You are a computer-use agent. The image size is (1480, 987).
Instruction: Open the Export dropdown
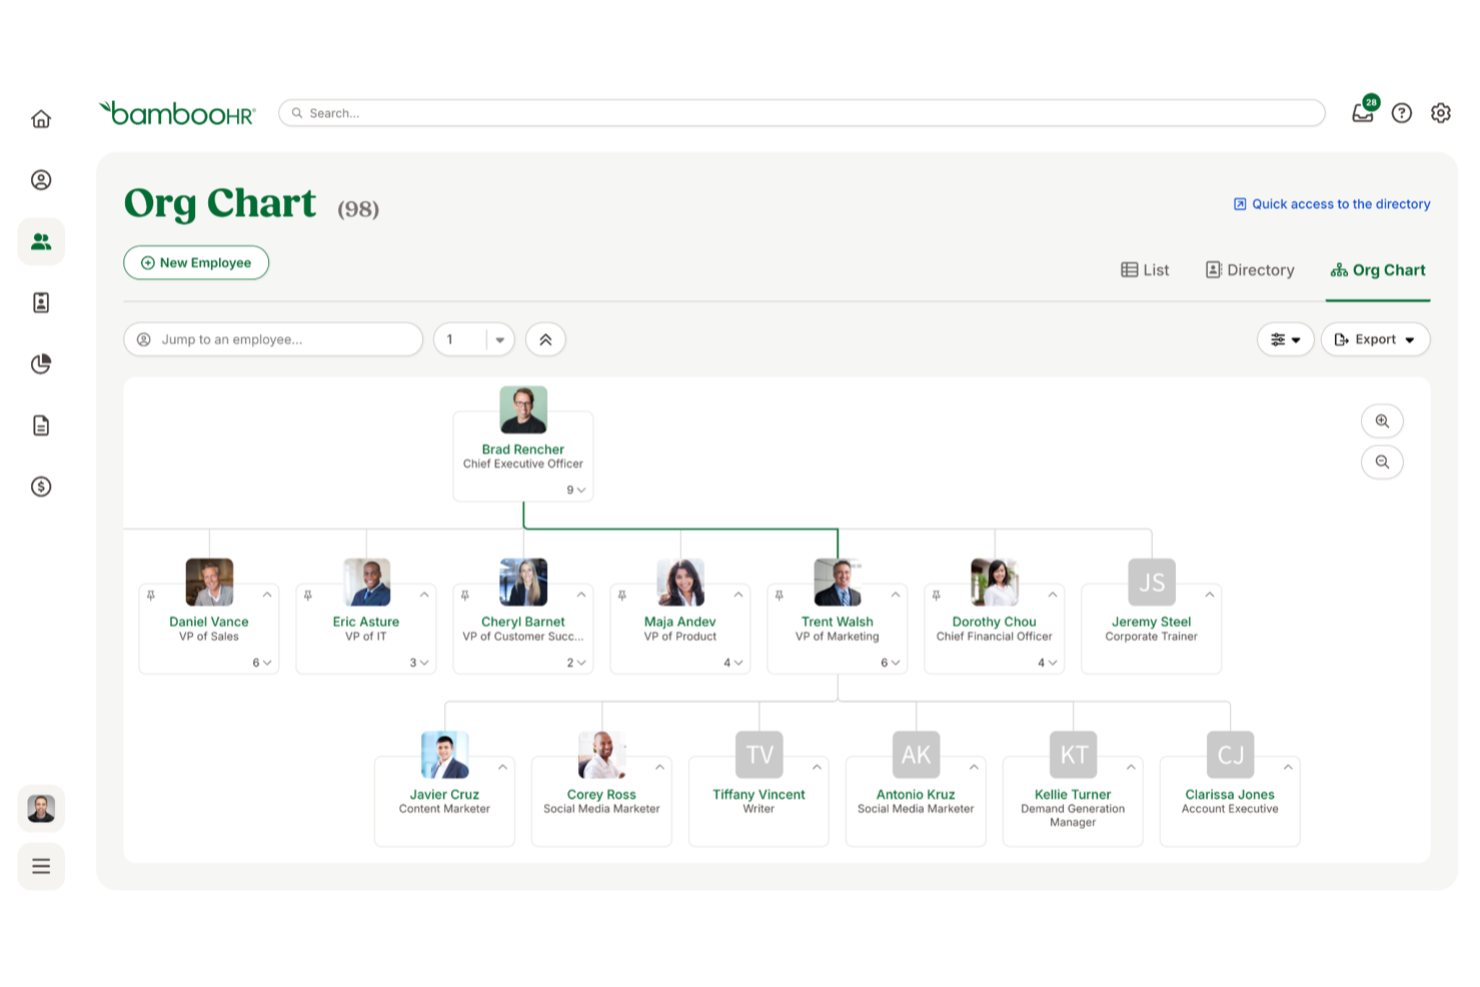tap(1375, 339)
